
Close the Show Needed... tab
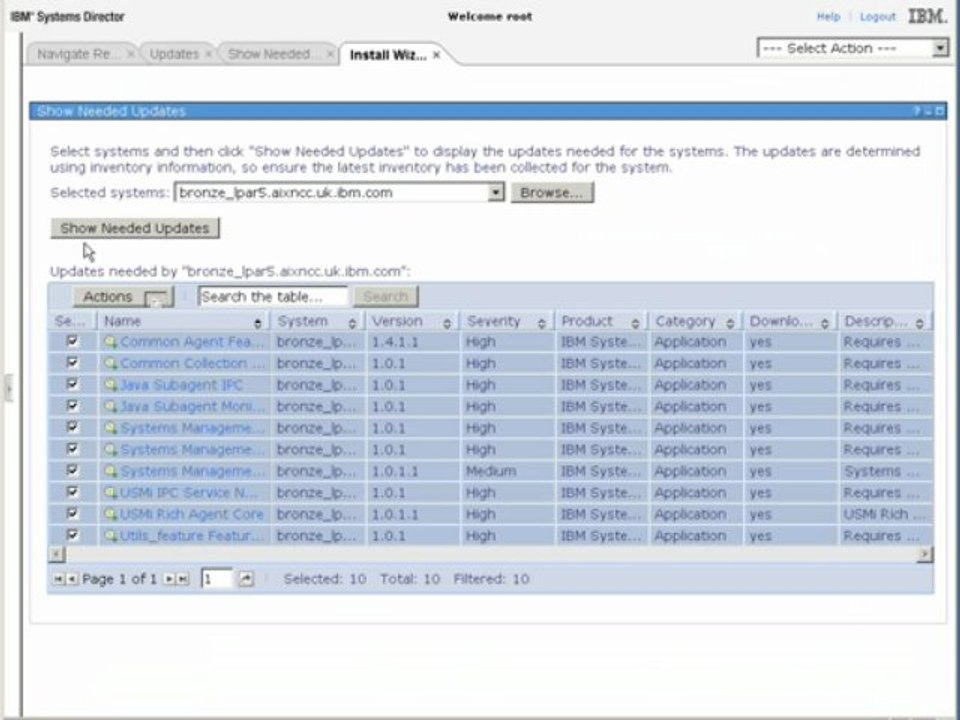pyautogui.click(x=330, y=54)
